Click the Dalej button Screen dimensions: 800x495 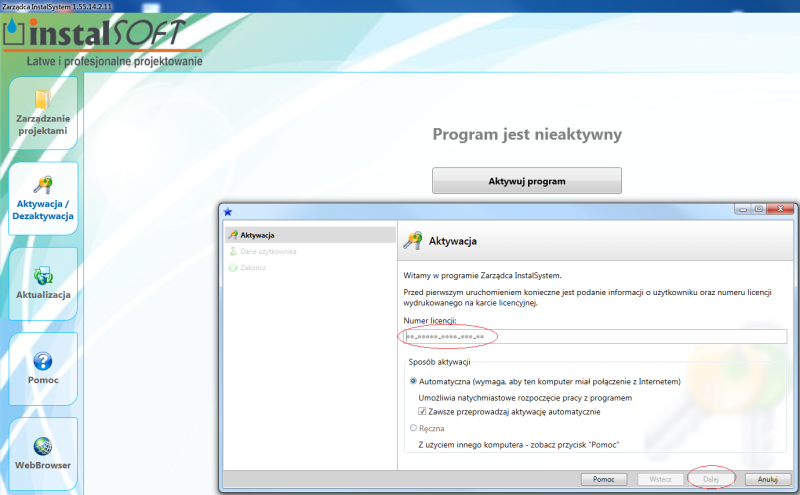pyautogui.click(x=711, y=479)
